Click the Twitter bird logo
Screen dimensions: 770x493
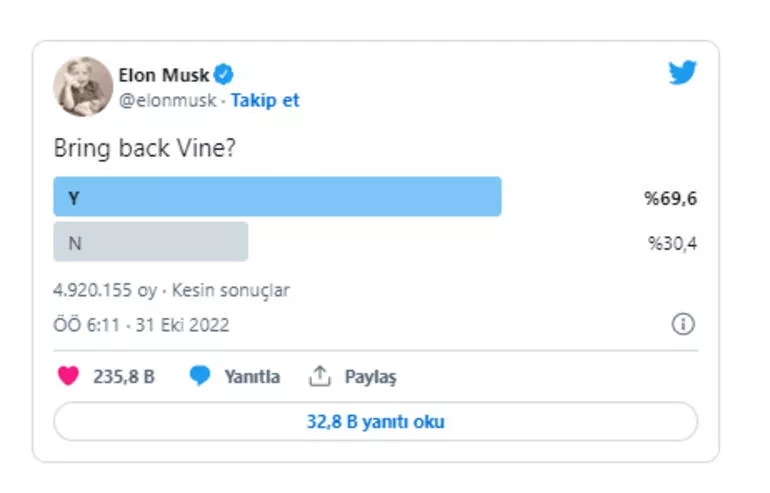(683, 73)
